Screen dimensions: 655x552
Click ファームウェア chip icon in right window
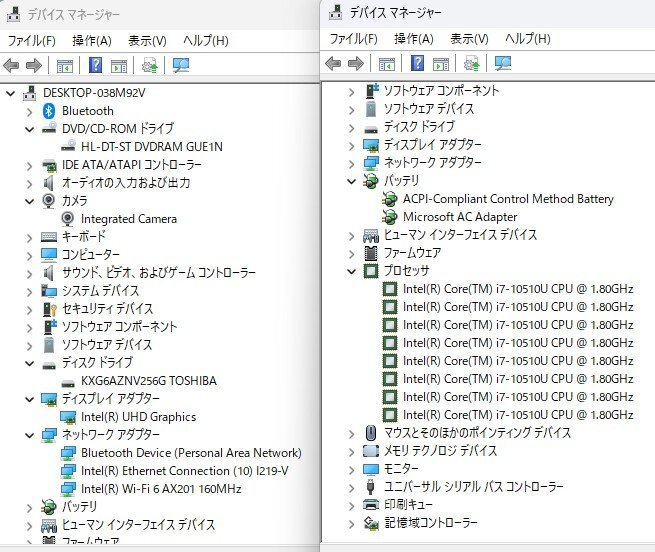point(371,253)
